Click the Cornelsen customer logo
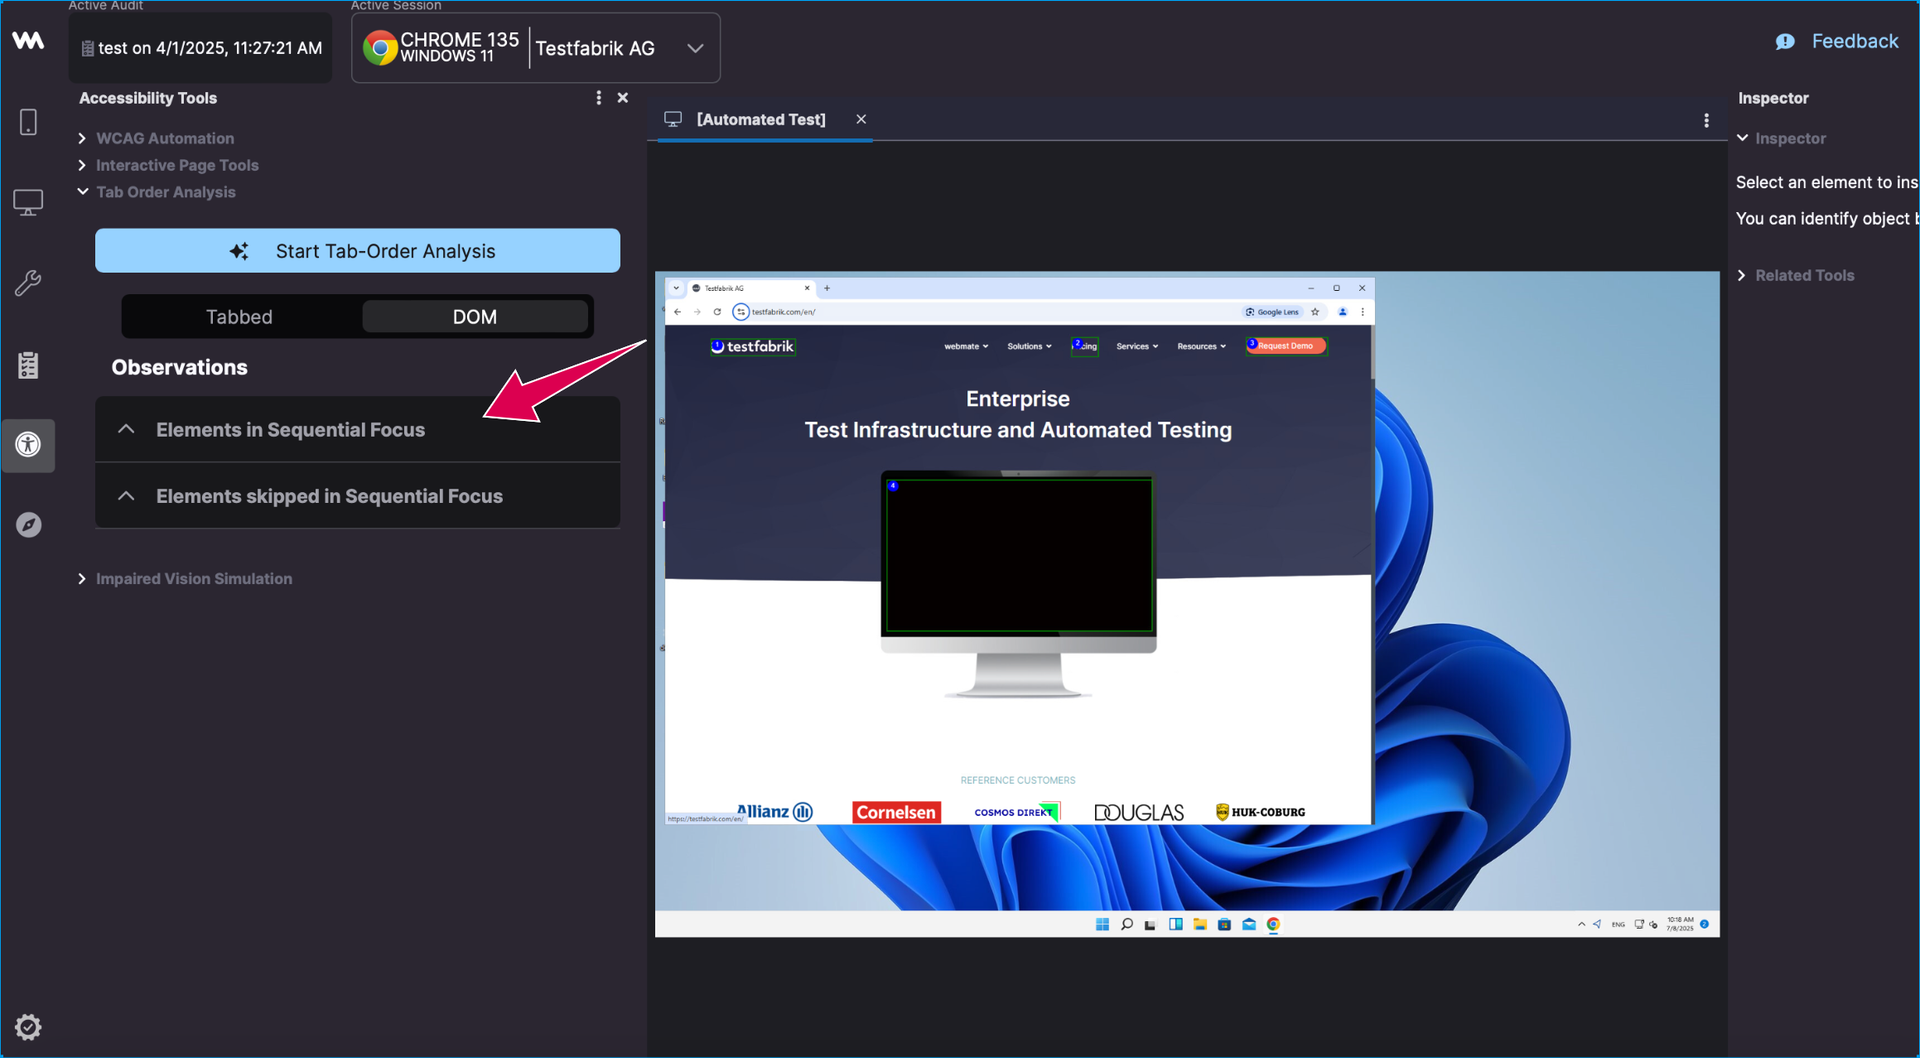The width and height of the screenshot is (1920, 1058). pos(896,812)
